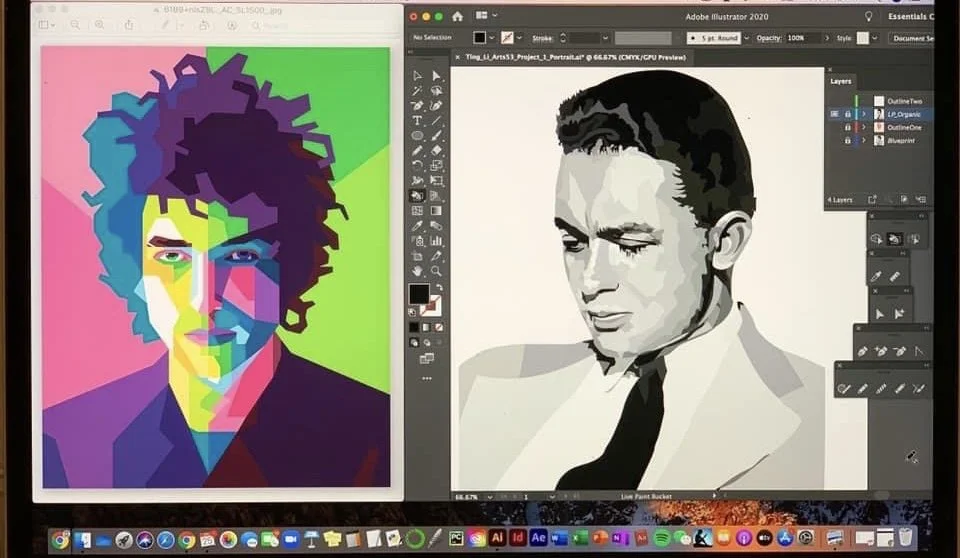Viewport: 960px width, 558px height.
Task: Select the Scale tool
Action: tap(436, 165)
